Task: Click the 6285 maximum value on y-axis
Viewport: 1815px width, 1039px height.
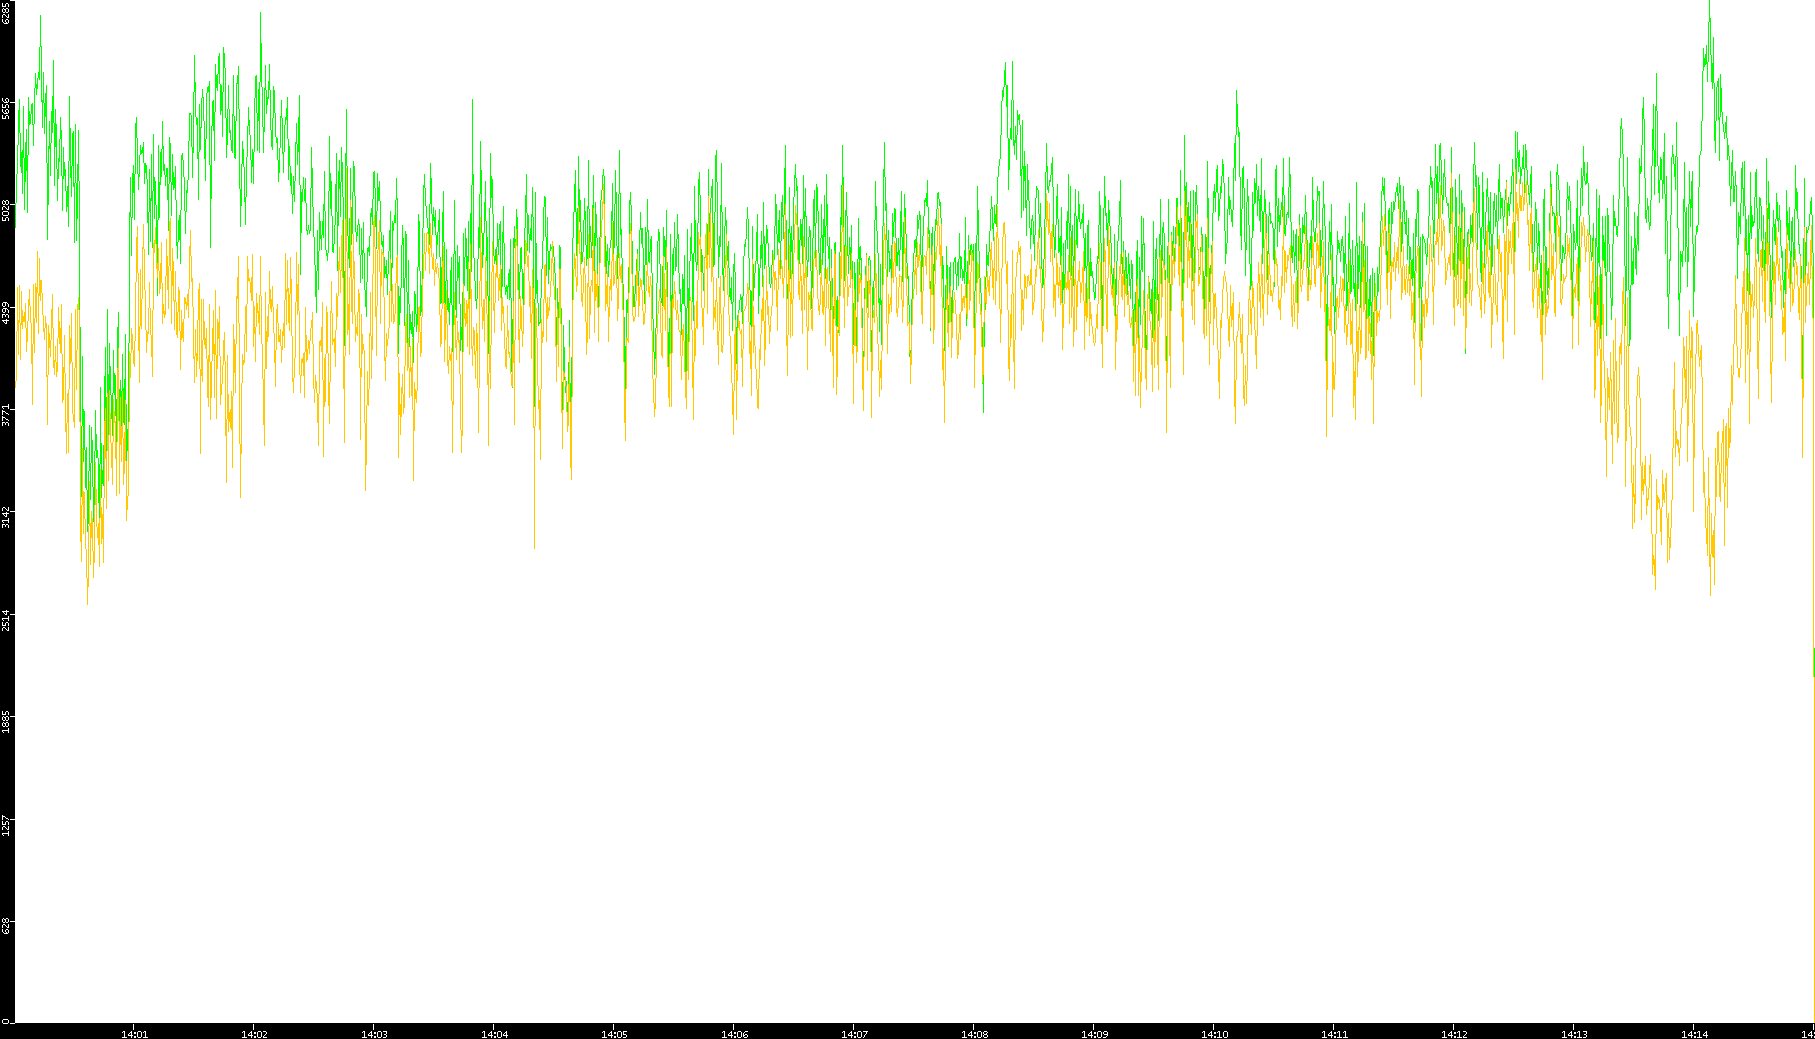Action: (7, 12)
